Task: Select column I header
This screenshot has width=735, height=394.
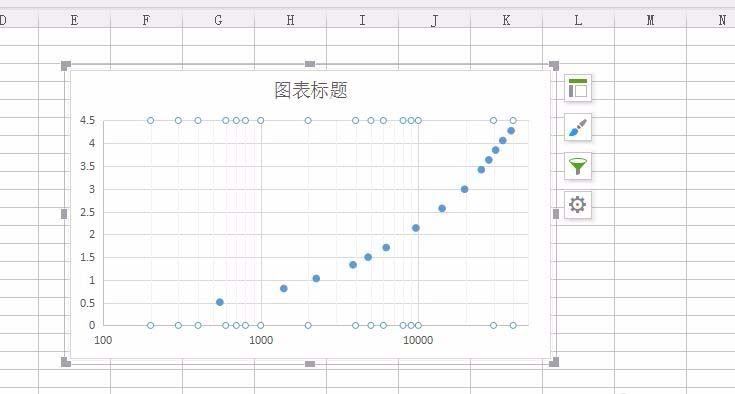Action: click(362, 20)
